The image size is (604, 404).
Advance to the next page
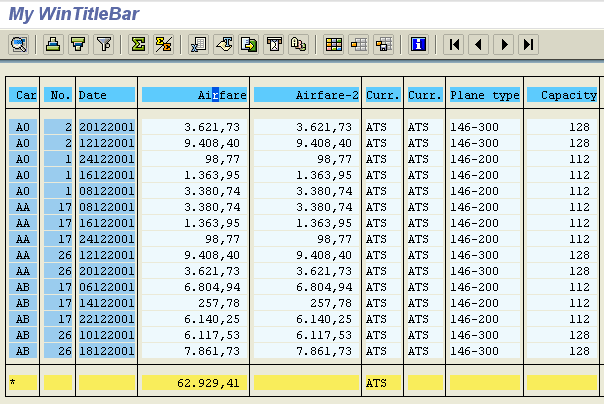503,44
